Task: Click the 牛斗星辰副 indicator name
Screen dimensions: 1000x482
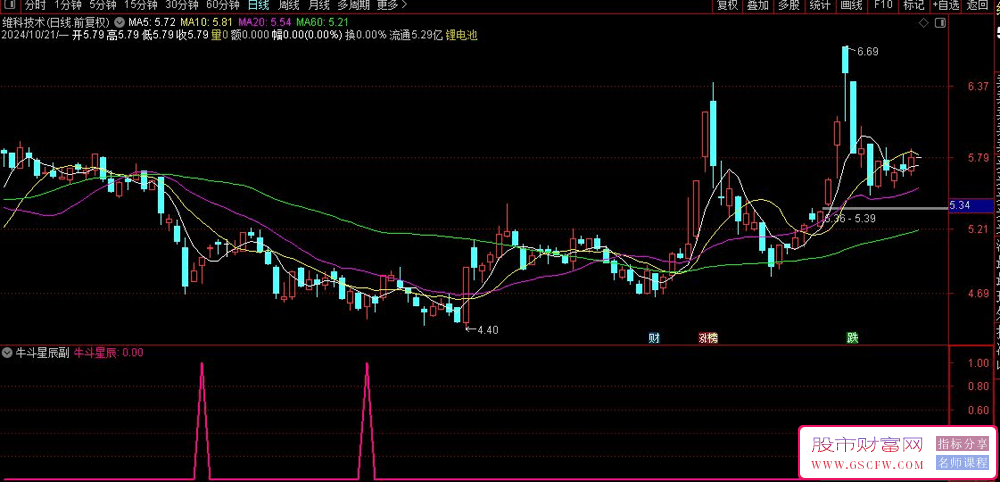Action: pos(42,352)
